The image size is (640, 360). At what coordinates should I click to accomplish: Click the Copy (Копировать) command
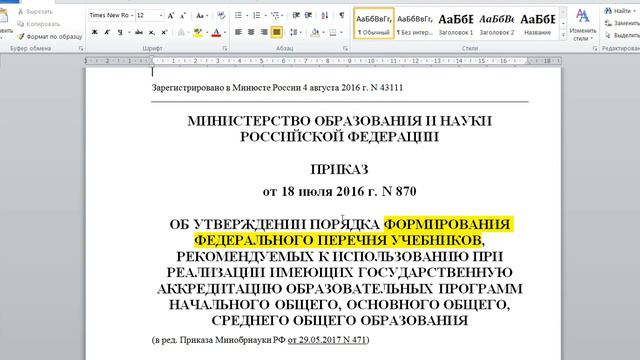(x=39, y=24)
